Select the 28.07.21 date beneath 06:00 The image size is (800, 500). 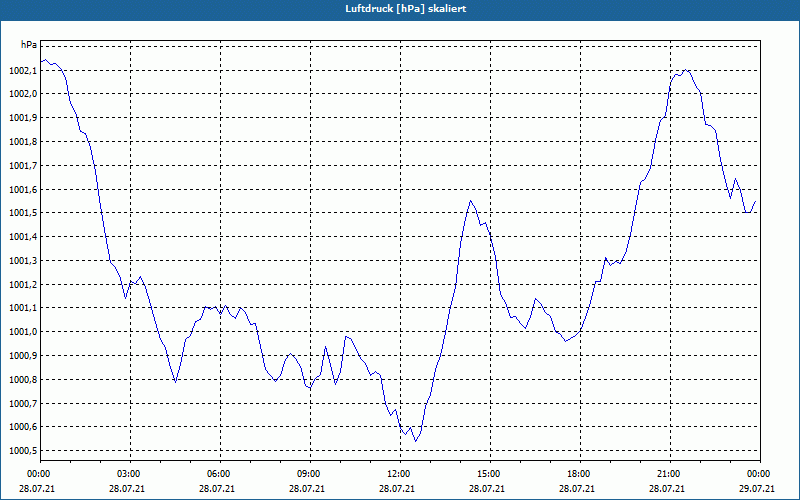[x=217, y=489]
